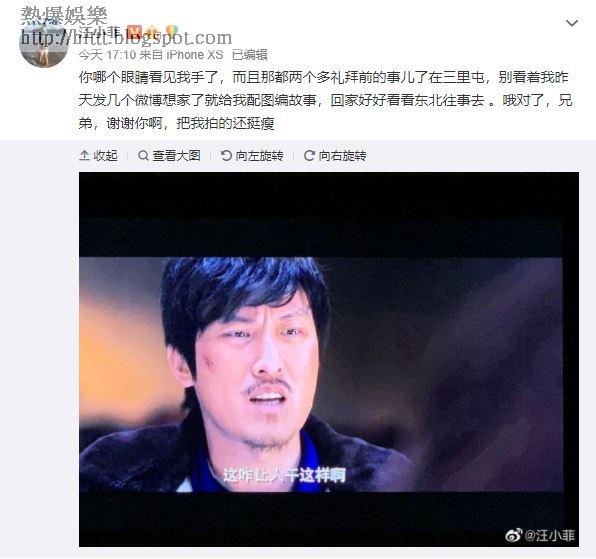
Task: Open the 今天 17:10 timestamp link
Action: click(x=107, y=55)
